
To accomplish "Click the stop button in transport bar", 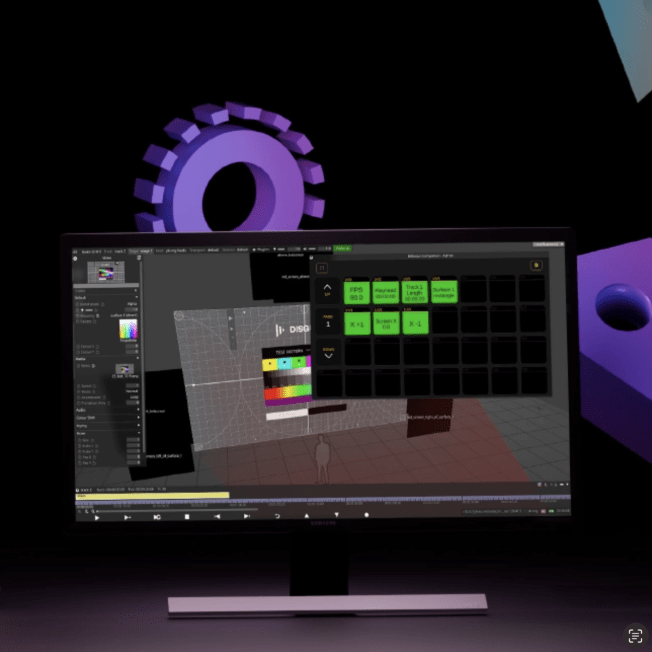I will click(x=187, y=517).
